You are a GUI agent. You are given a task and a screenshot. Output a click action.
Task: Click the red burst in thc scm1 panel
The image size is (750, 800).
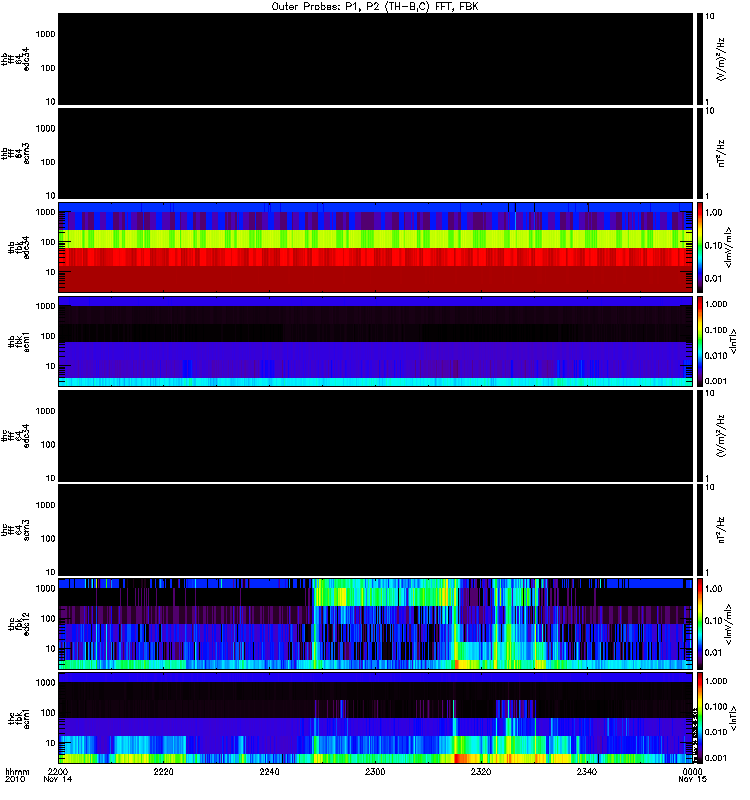pos(460,758)
